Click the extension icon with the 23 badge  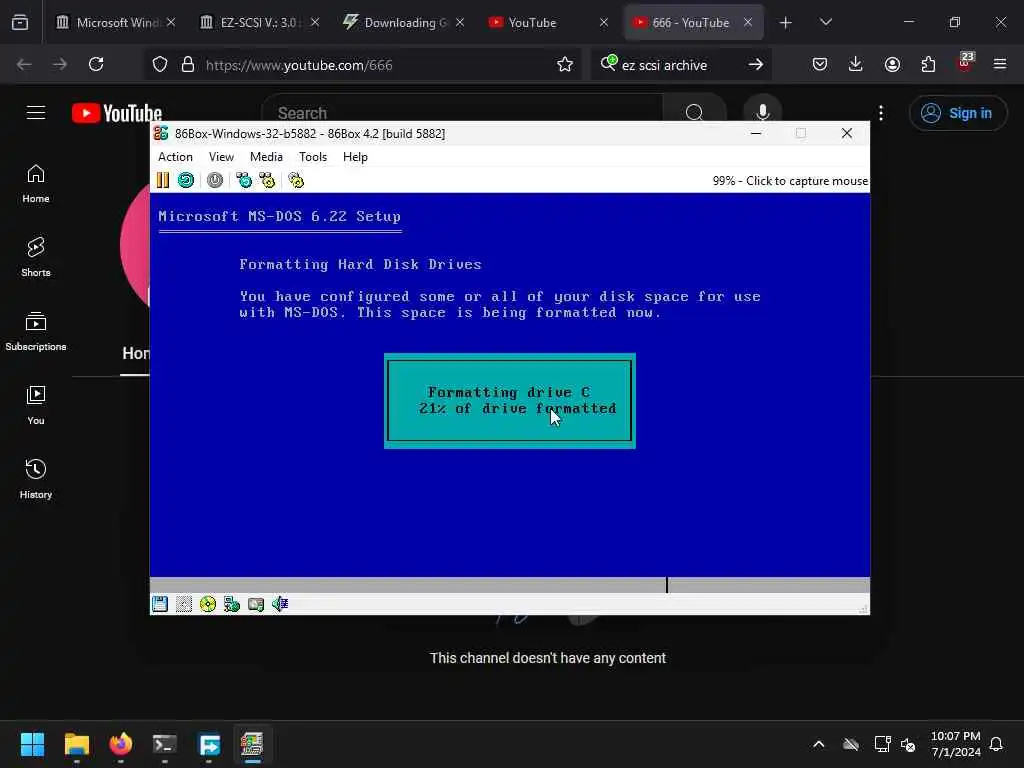coord(965,63)
